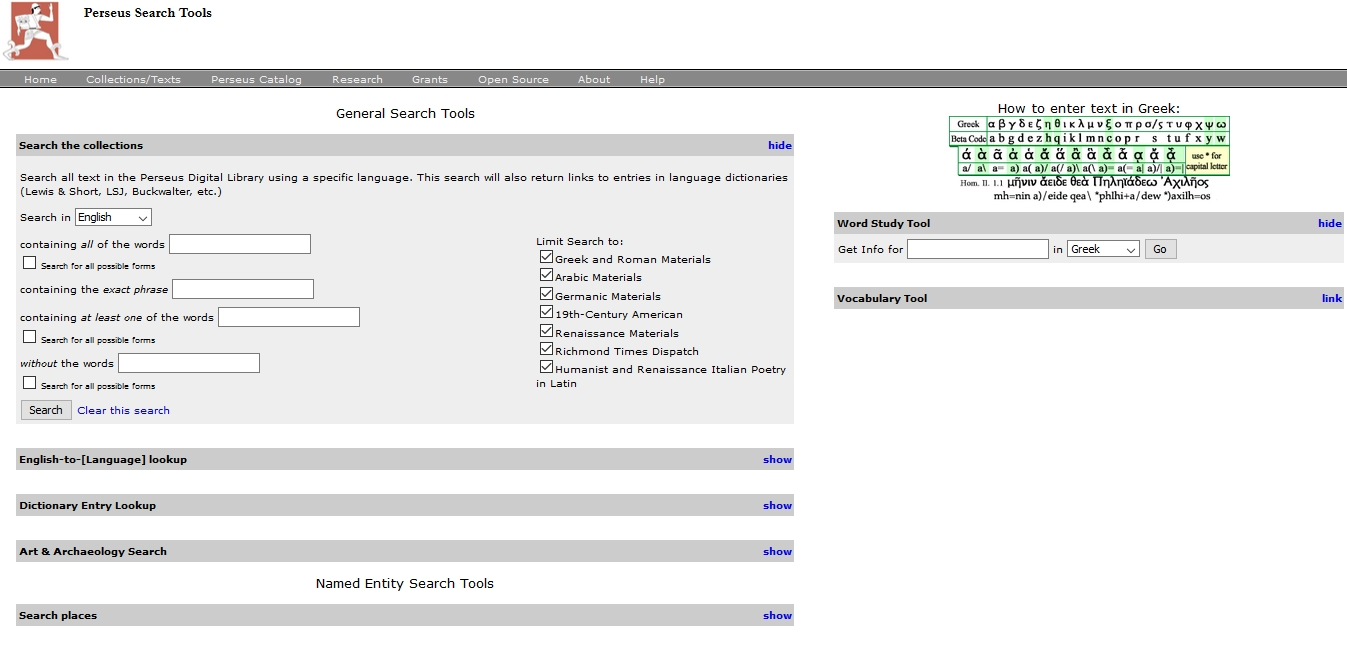Open the Help page
Viewport: 1347px width, 650px height.
tap(652, 80)
